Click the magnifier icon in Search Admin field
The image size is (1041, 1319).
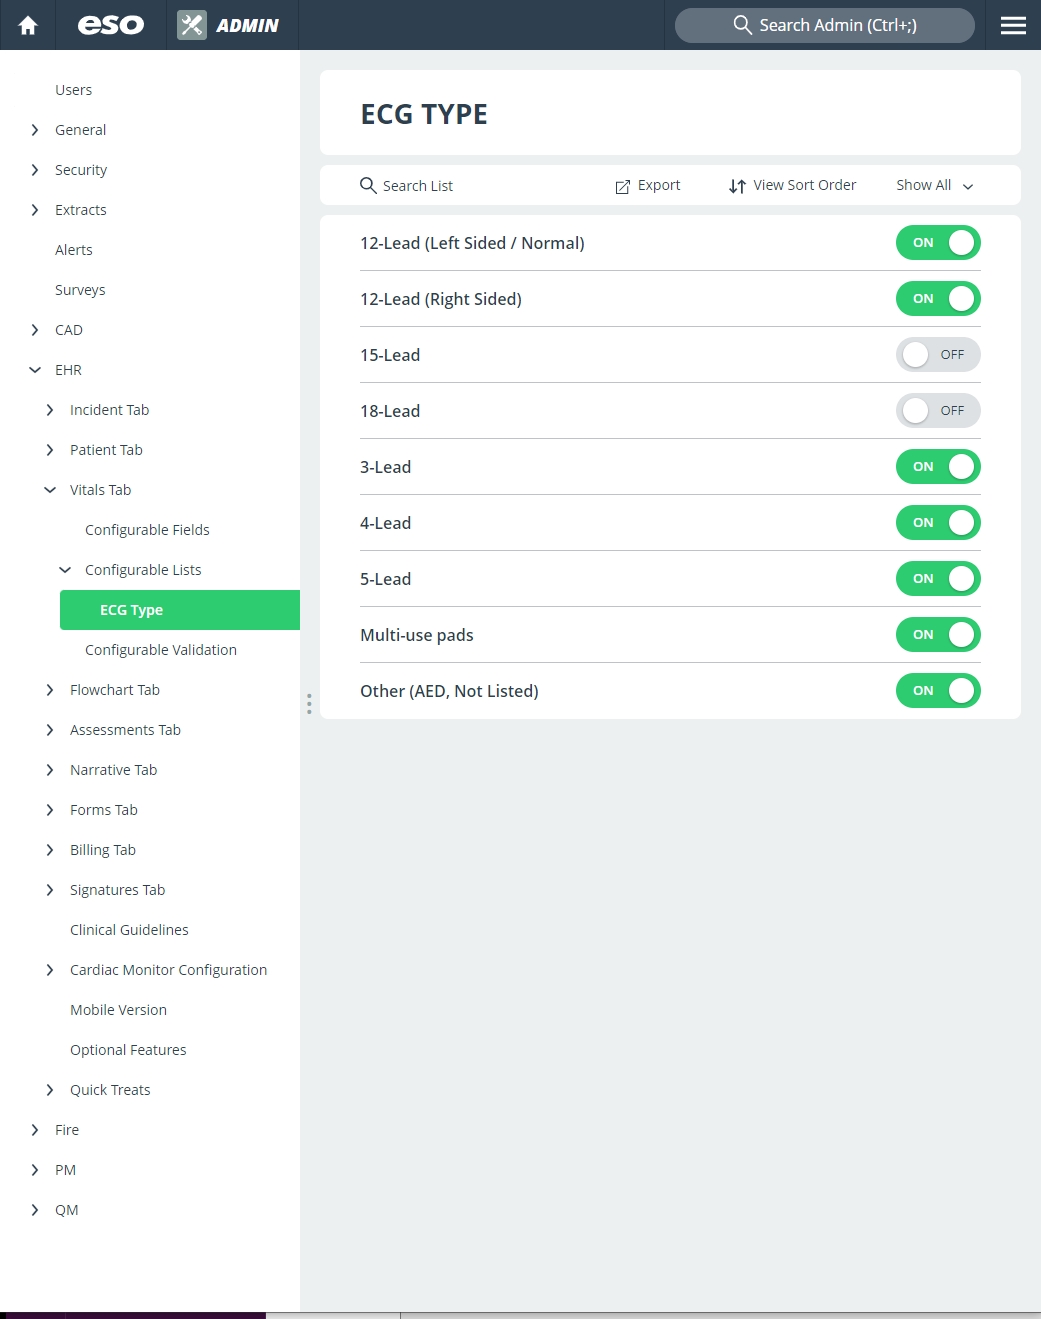click(743, 25)
